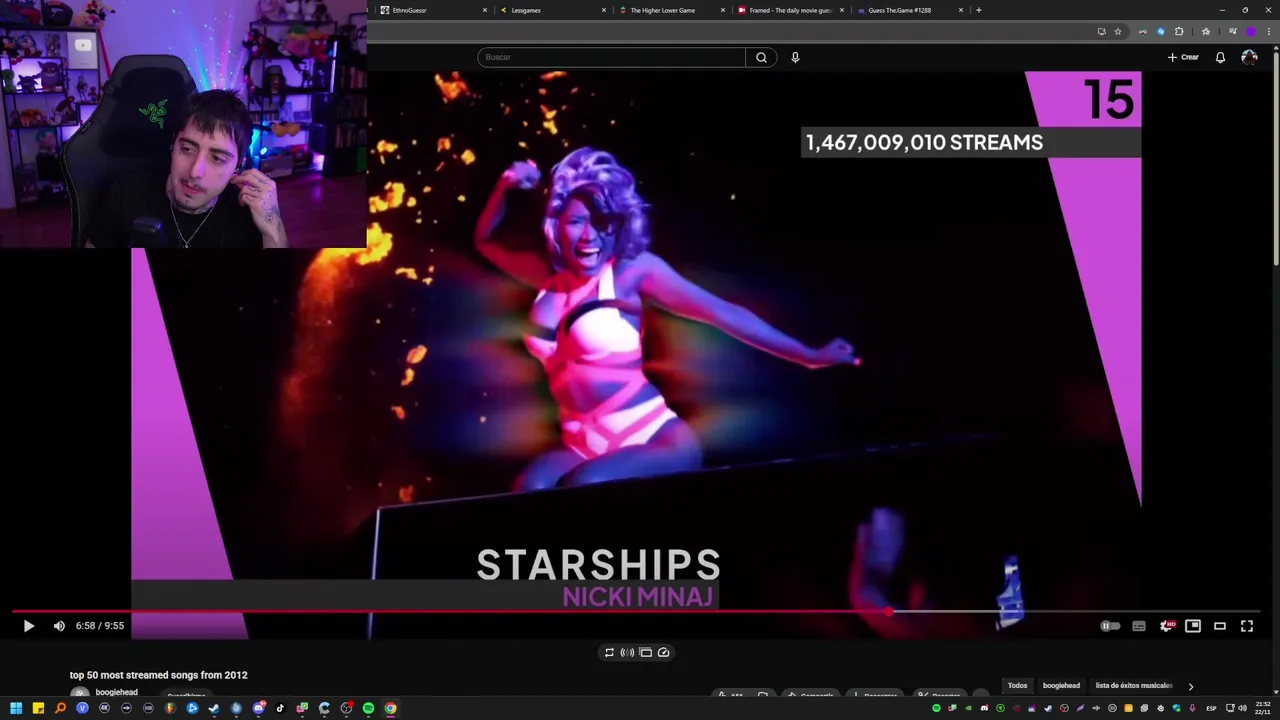Open Google Chrome taskbar icon

[x=390, y=708]
